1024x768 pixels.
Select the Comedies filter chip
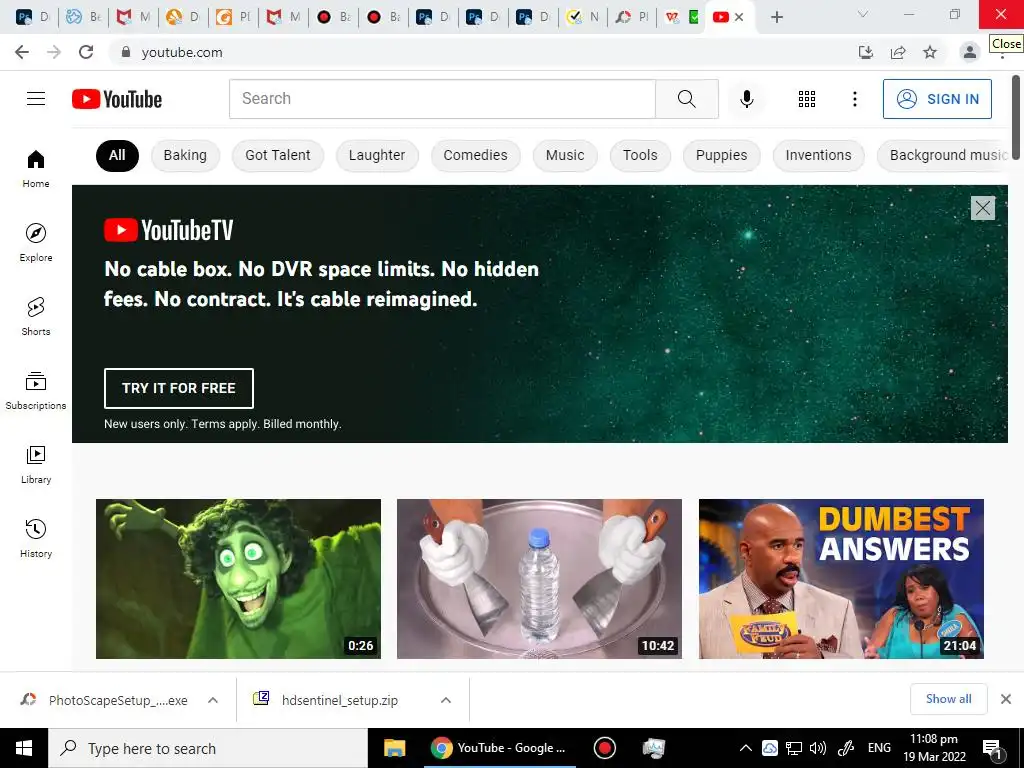click(475, 155)
